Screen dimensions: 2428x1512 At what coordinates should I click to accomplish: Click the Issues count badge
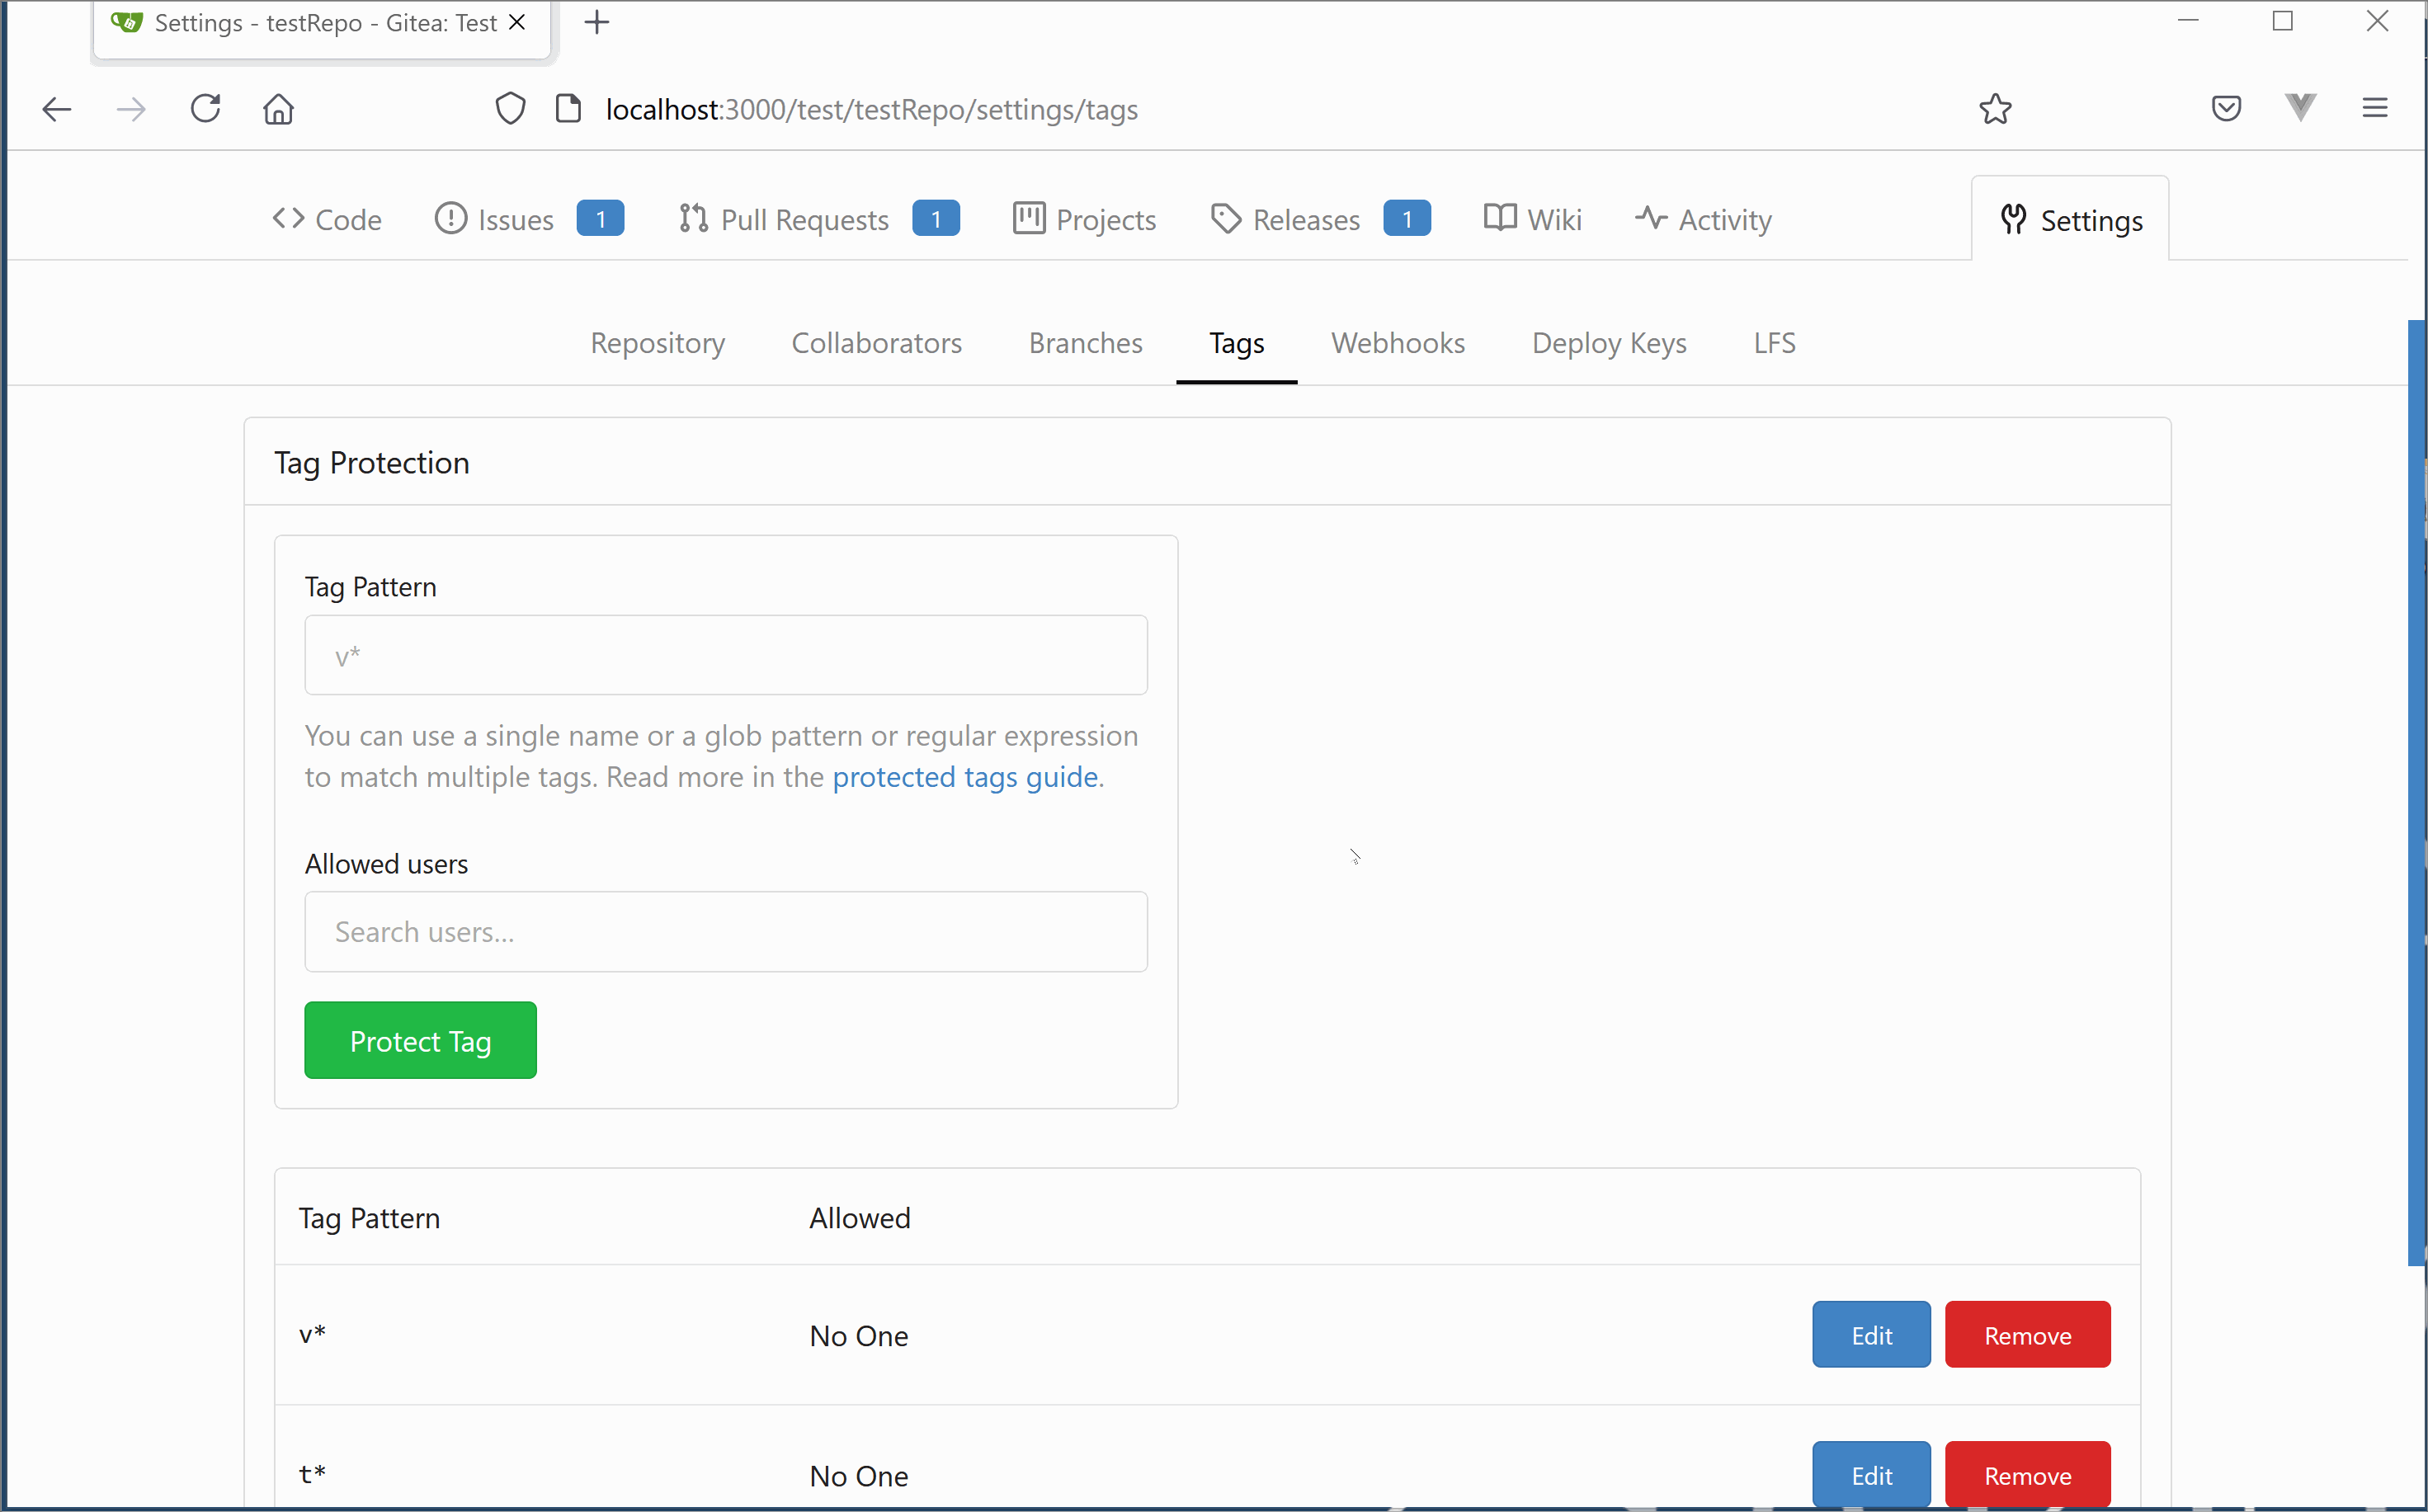click(x=600, y=219)
